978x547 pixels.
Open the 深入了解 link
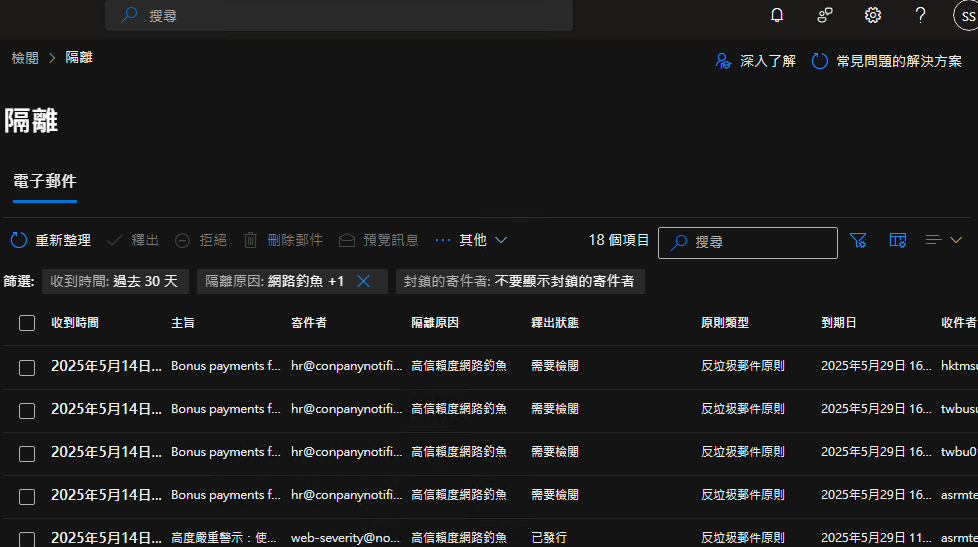point(756,61)
